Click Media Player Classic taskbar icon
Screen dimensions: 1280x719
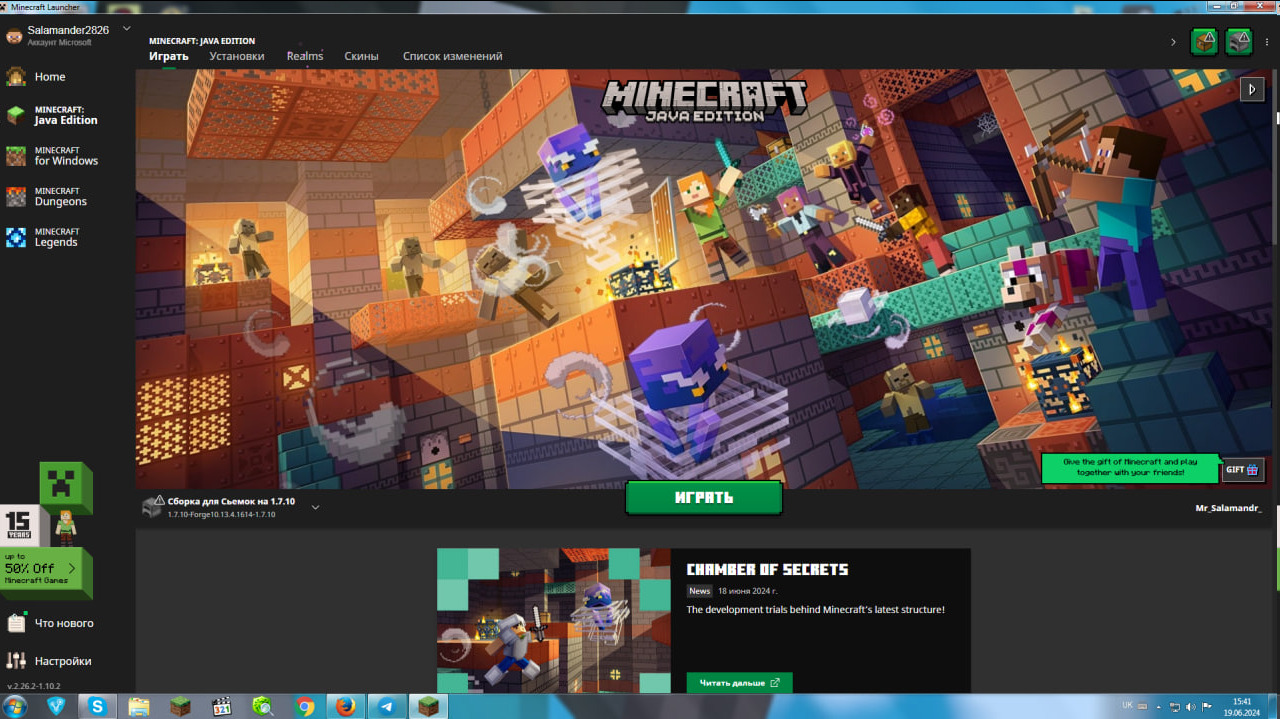[x=222, y=706]
